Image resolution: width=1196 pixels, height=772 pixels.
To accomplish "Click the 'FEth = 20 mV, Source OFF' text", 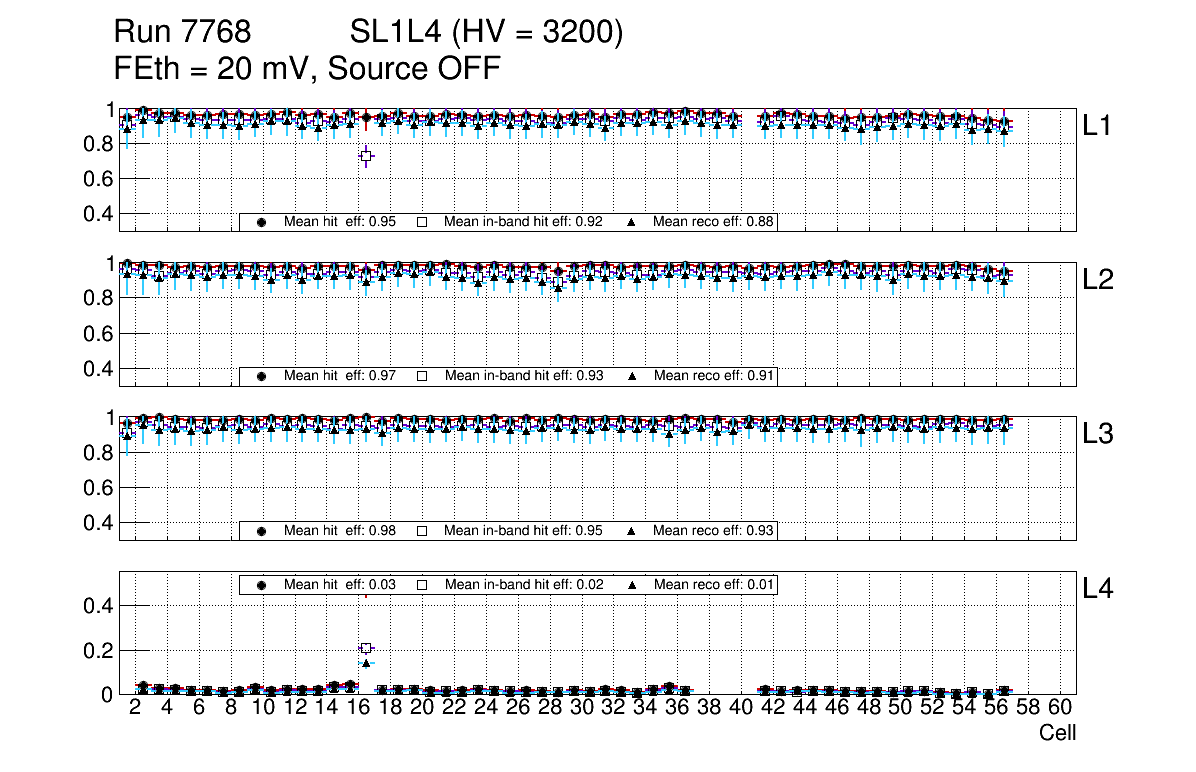I will (307, 69).
